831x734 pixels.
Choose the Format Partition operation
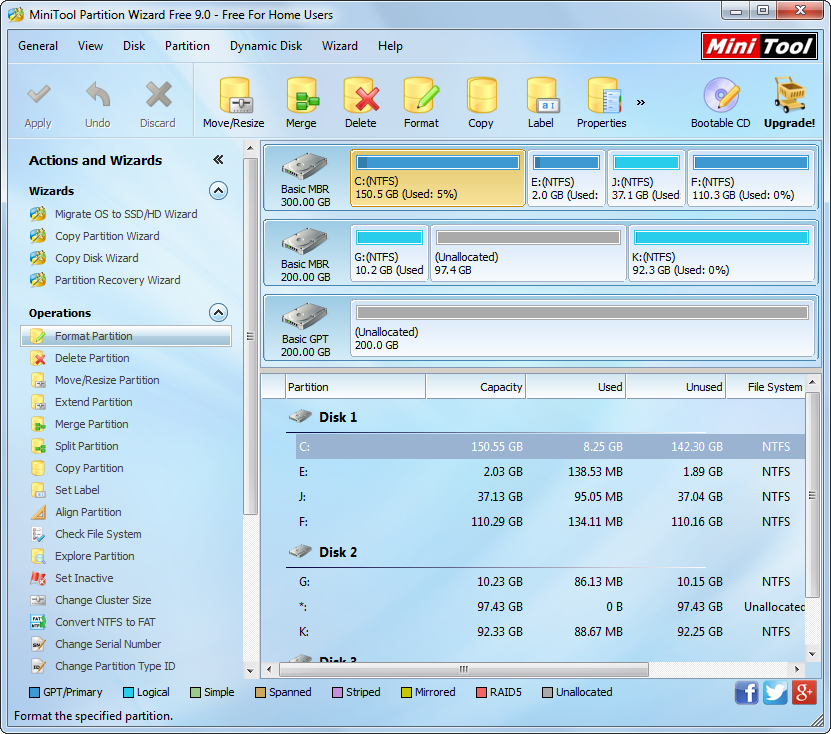pyautogui.click(x=126, y=336)
